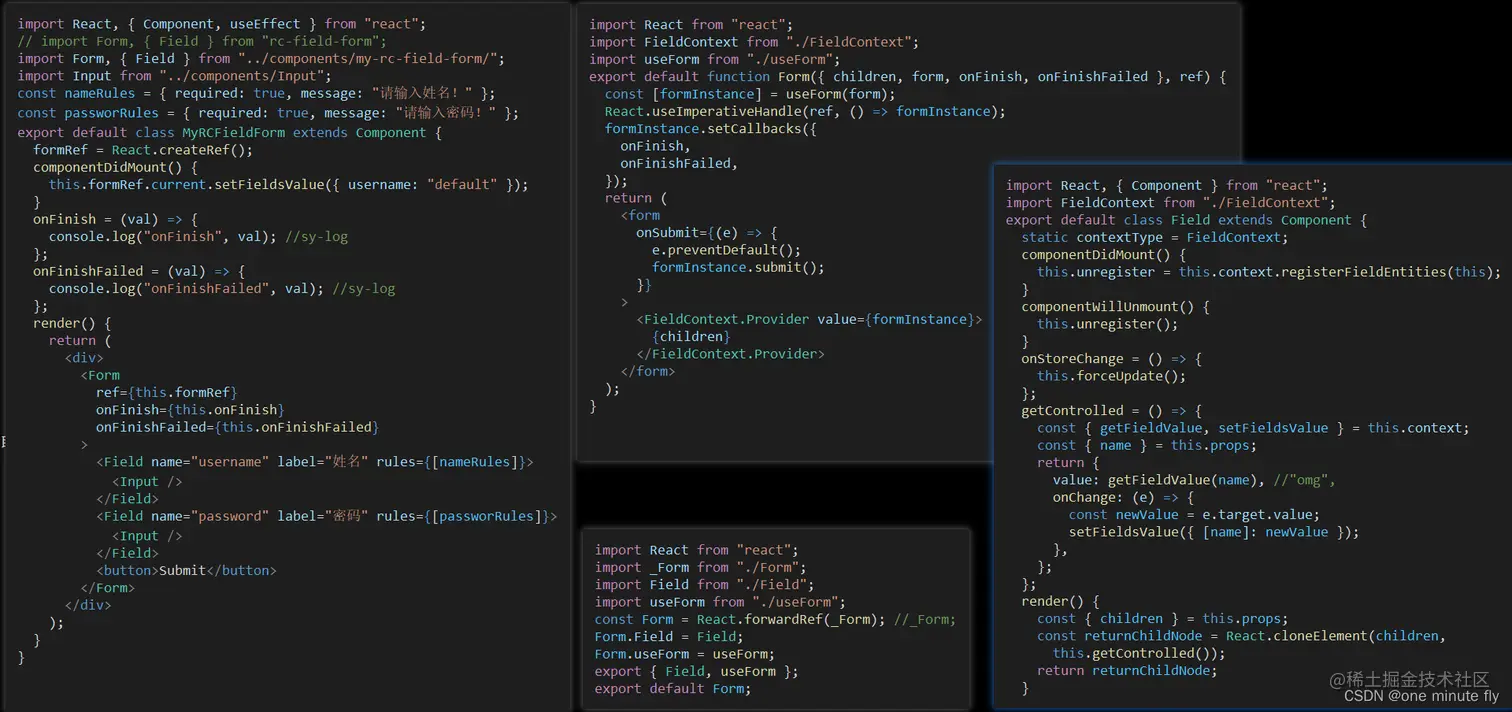This screenshot has height=712, width=1512.
Task: Click the onFinish={this.onFinish} attribute line
Action: pyautogui.click(x=190, y=410)
